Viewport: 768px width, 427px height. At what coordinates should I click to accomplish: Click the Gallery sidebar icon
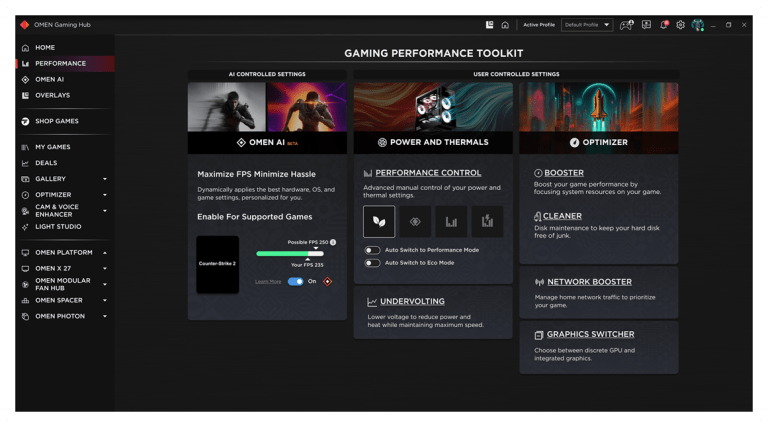click(25, 179)
